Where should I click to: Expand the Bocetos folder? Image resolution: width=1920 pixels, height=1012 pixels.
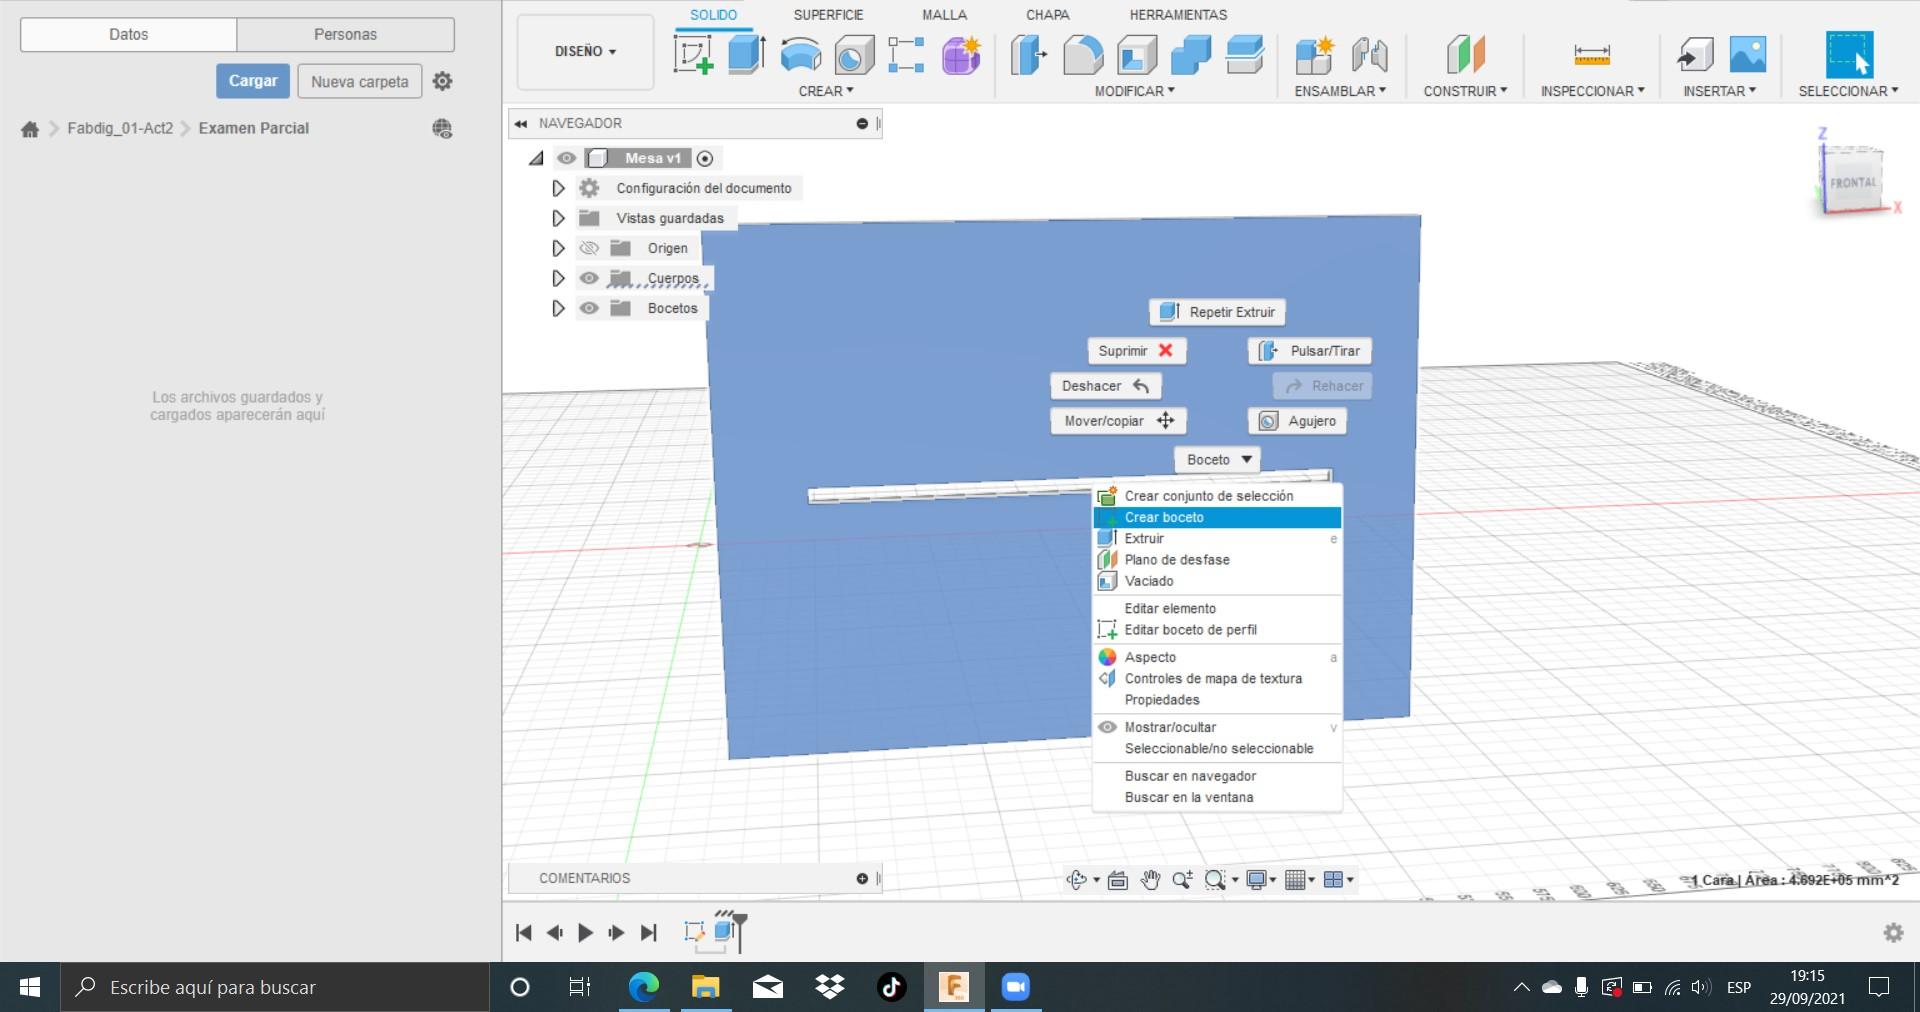(x=558, y=308)
